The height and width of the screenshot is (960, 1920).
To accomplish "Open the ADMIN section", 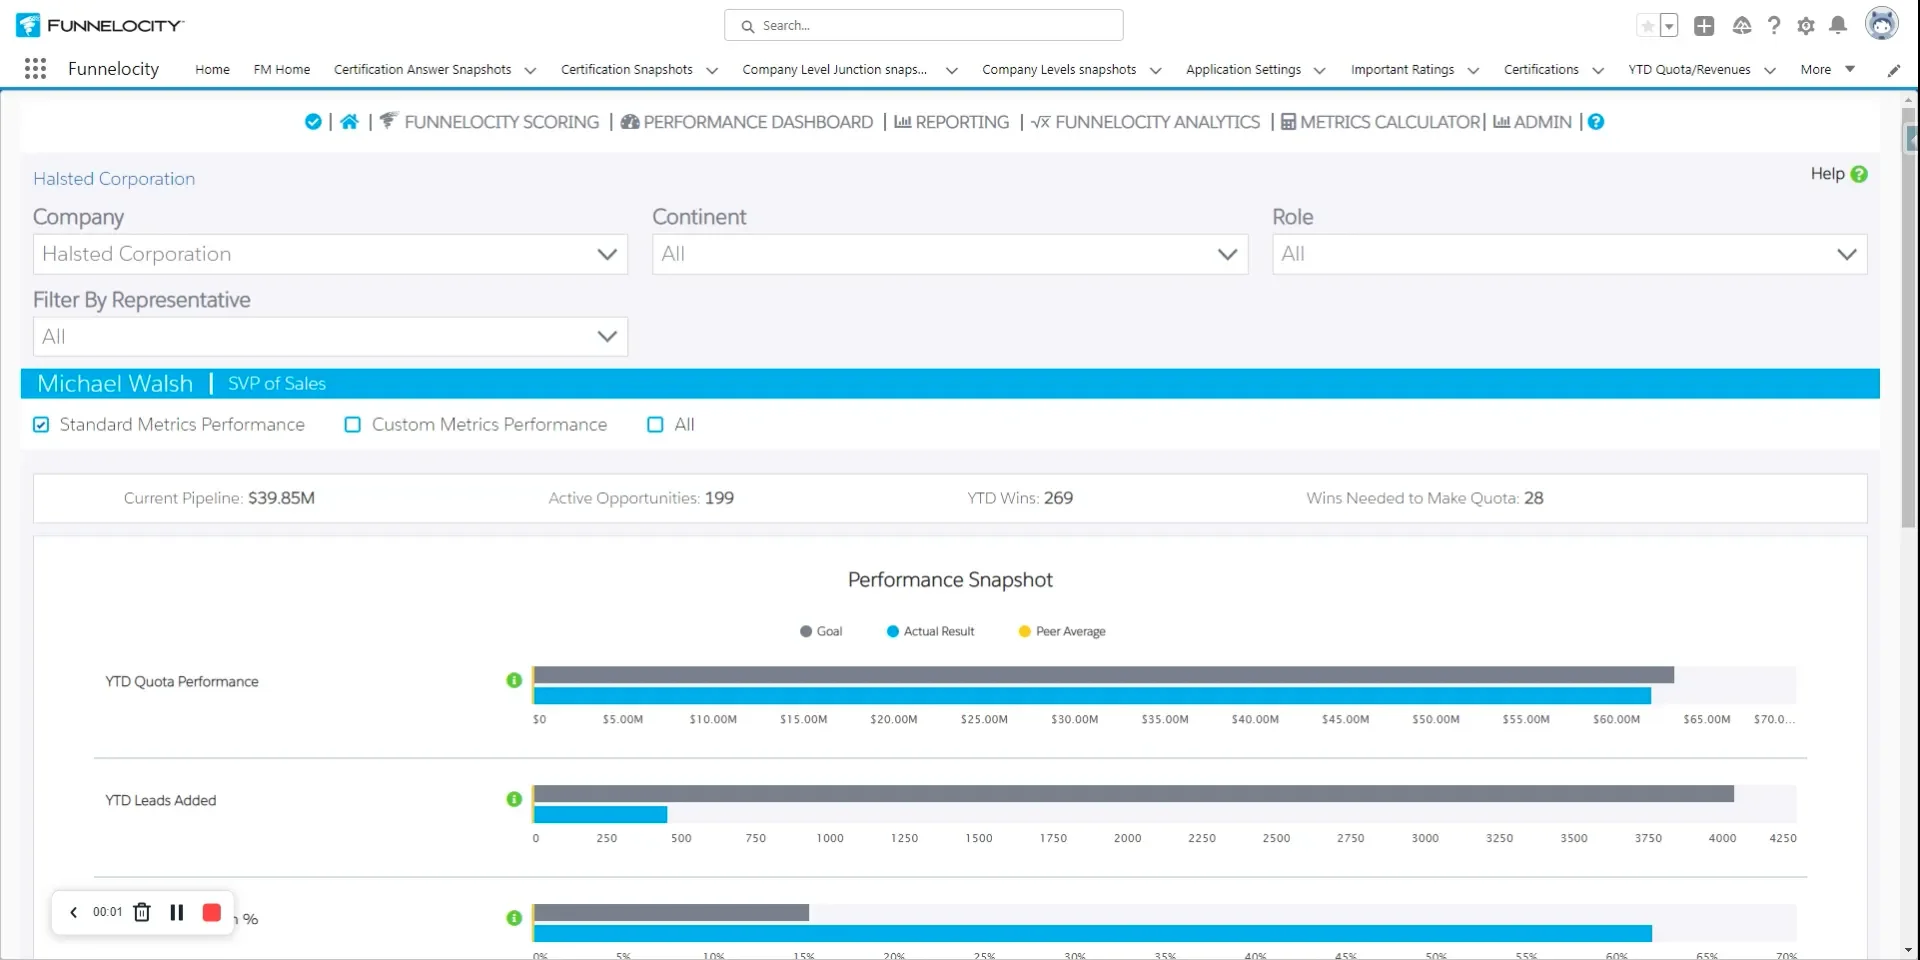I will (x=1532, y=122).
